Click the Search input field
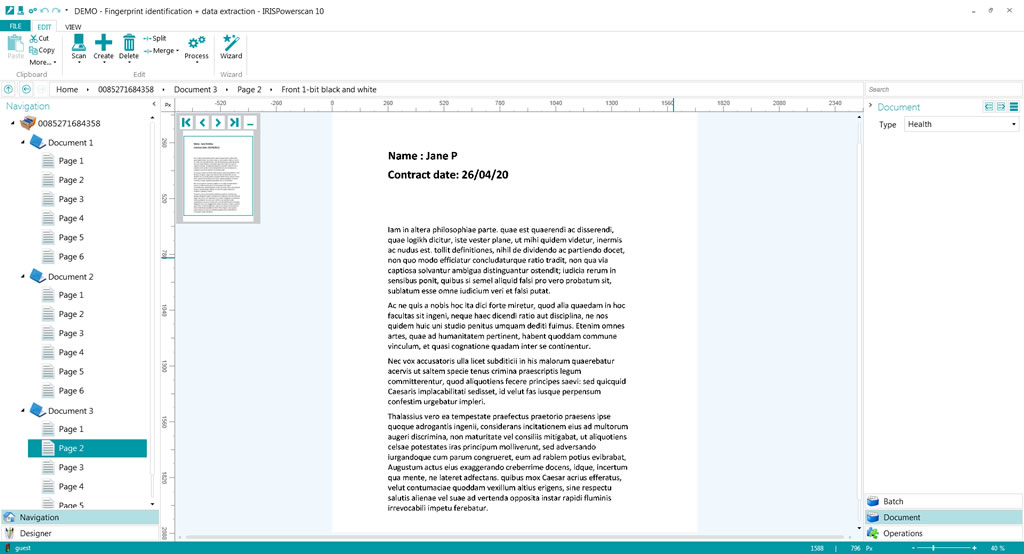 (942, 89)
